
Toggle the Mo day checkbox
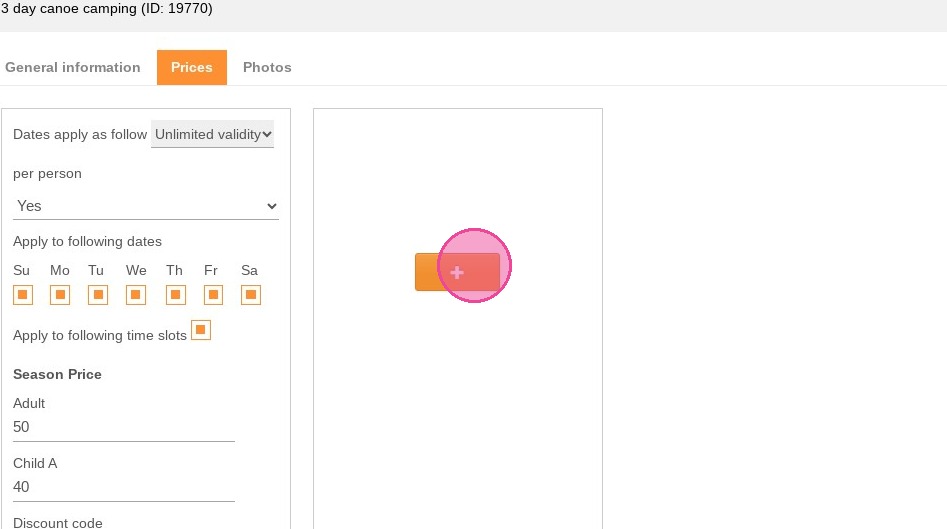point(60,295)
